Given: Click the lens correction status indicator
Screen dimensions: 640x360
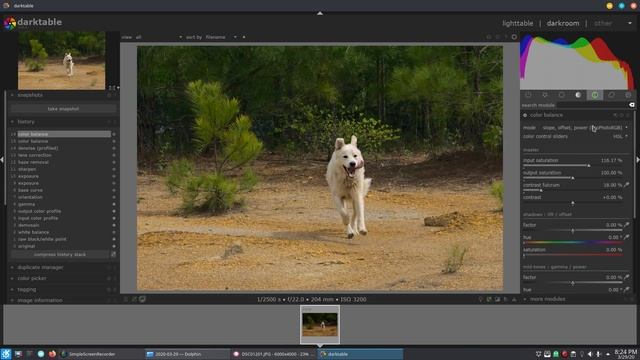Looking at the screenshot, I should tap(114, 155).
